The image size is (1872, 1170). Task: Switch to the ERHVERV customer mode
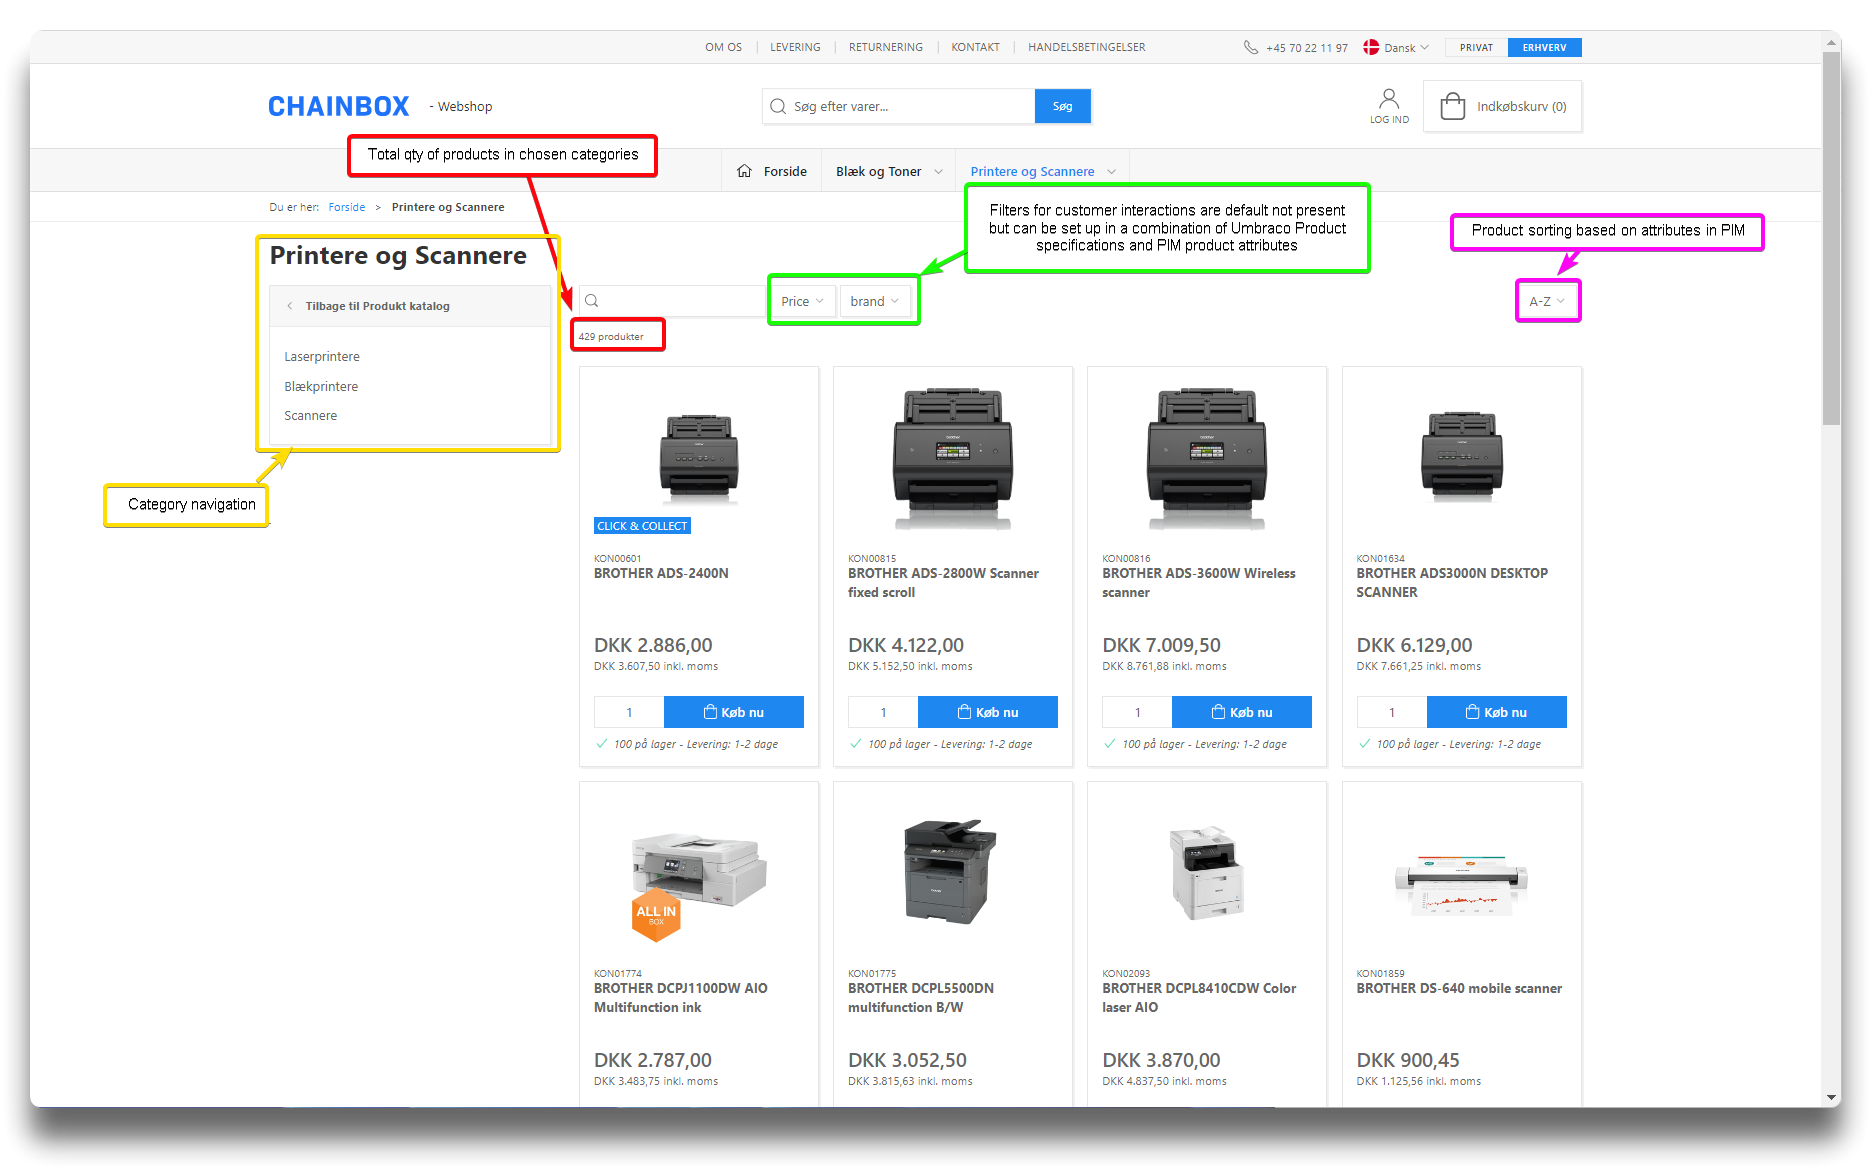pyautogui.click(x=1544, y=47)
